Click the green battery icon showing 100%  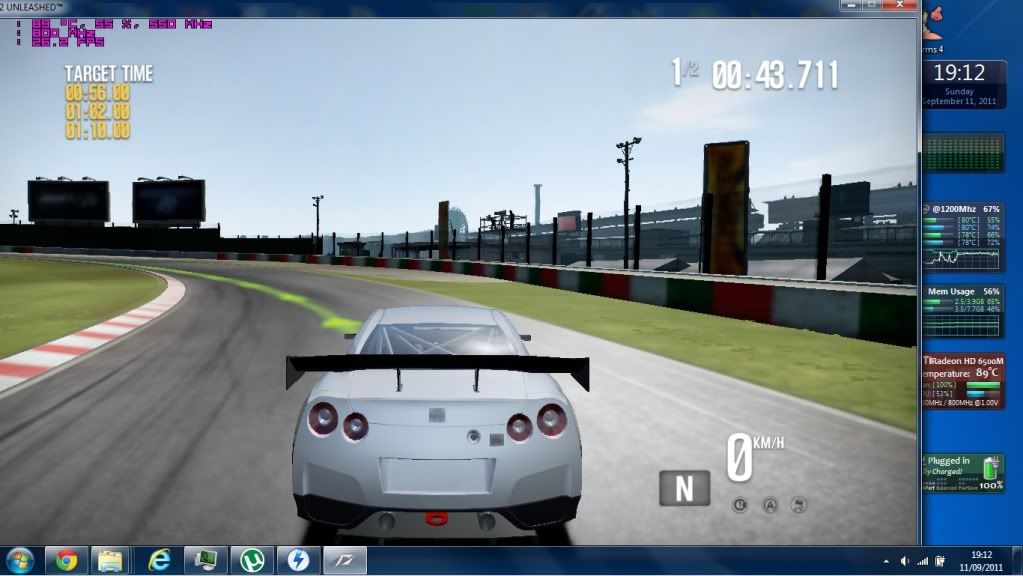990,468
